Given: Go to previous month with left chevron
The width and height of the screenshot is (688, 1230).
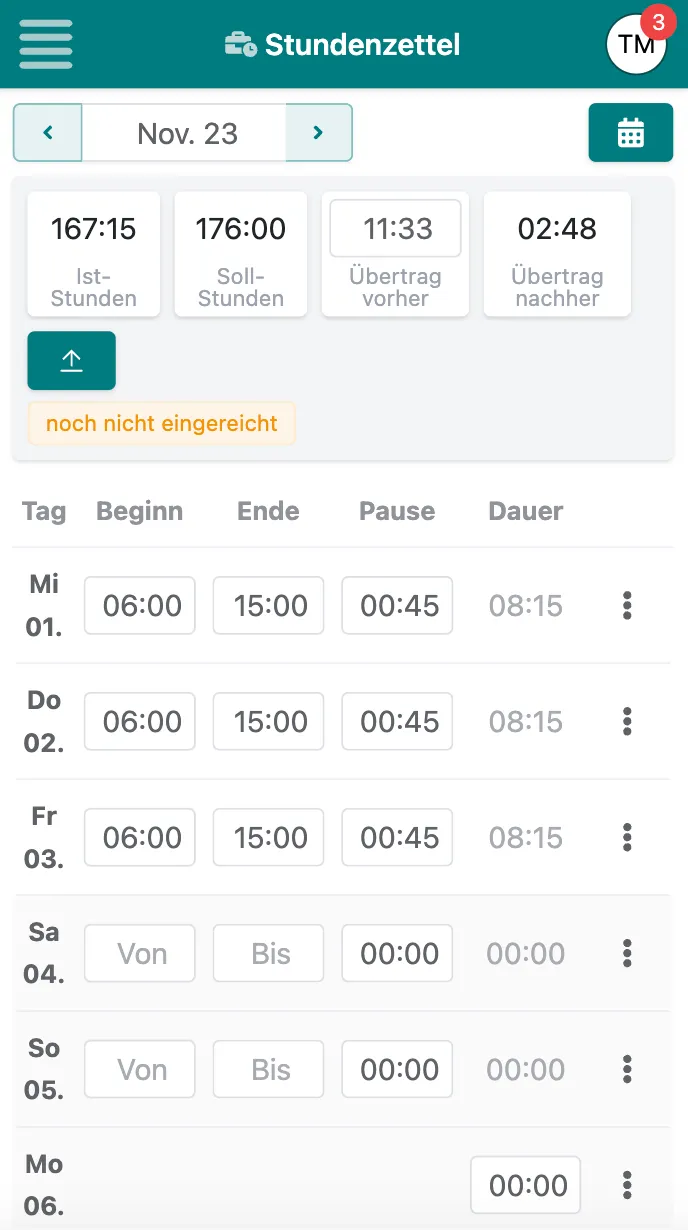Looking at the screenshot, I should pyautogui.click(x=47, y=132).
